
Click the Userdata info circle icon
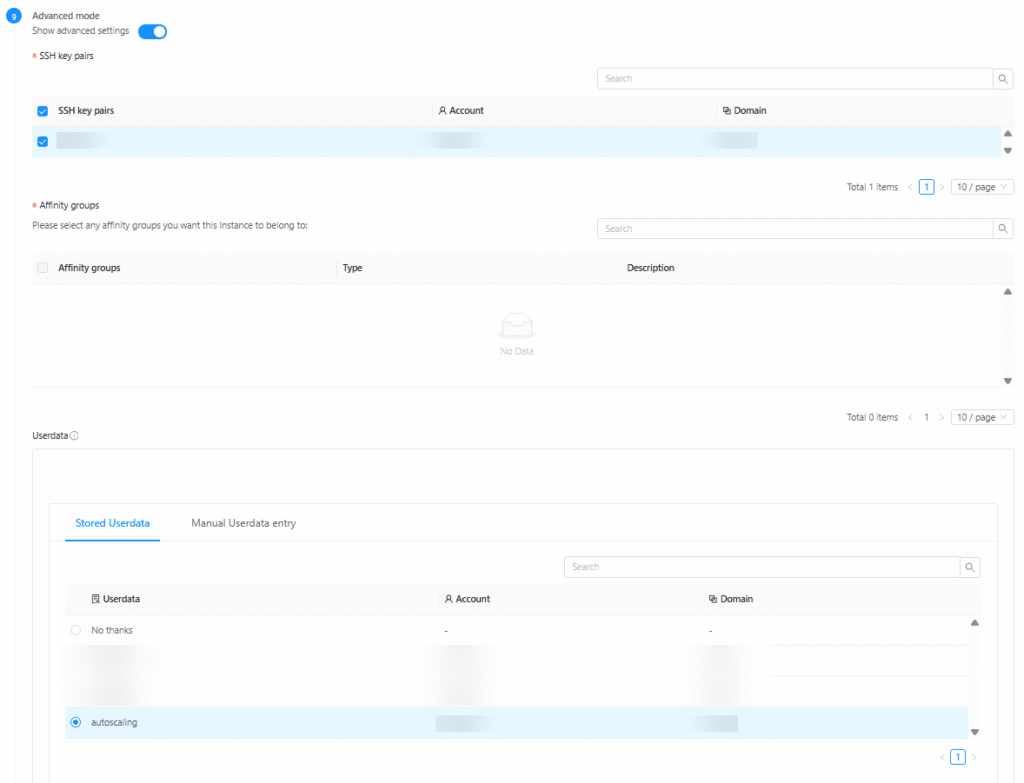[75, 436]
